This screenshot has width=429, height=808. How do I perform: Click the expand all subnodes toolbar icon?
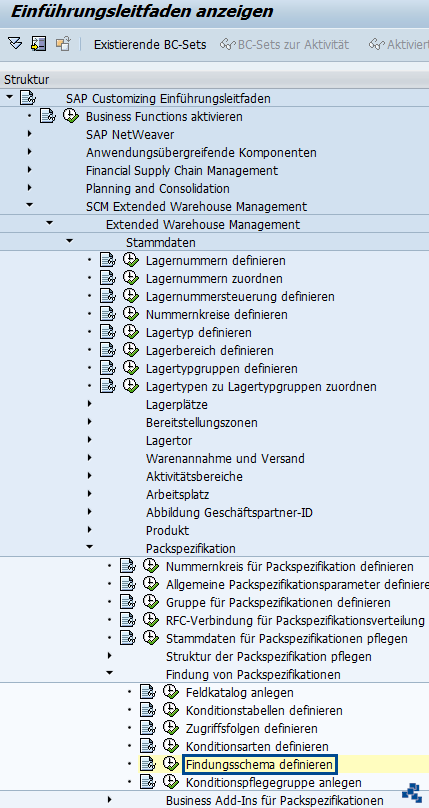[15, 44]
